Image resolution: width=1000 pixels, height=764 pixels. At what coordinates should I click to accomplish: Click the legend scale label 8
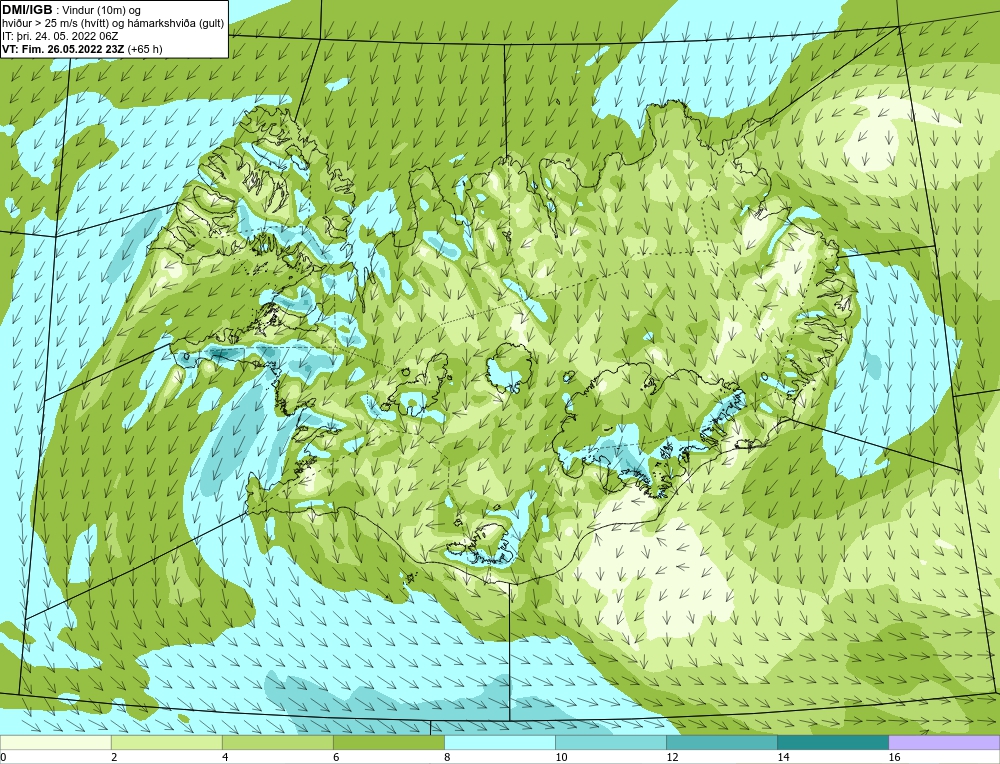(447, 757)
